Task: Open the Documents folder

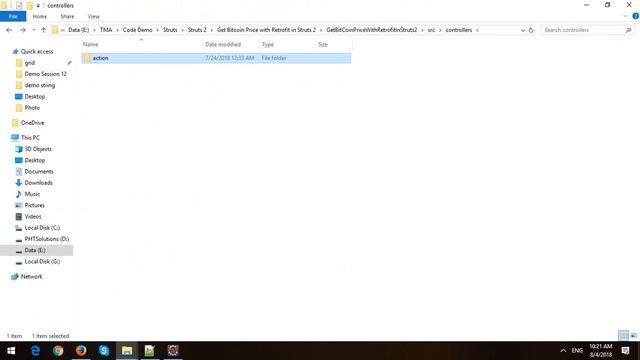Action: click(39, 171)
